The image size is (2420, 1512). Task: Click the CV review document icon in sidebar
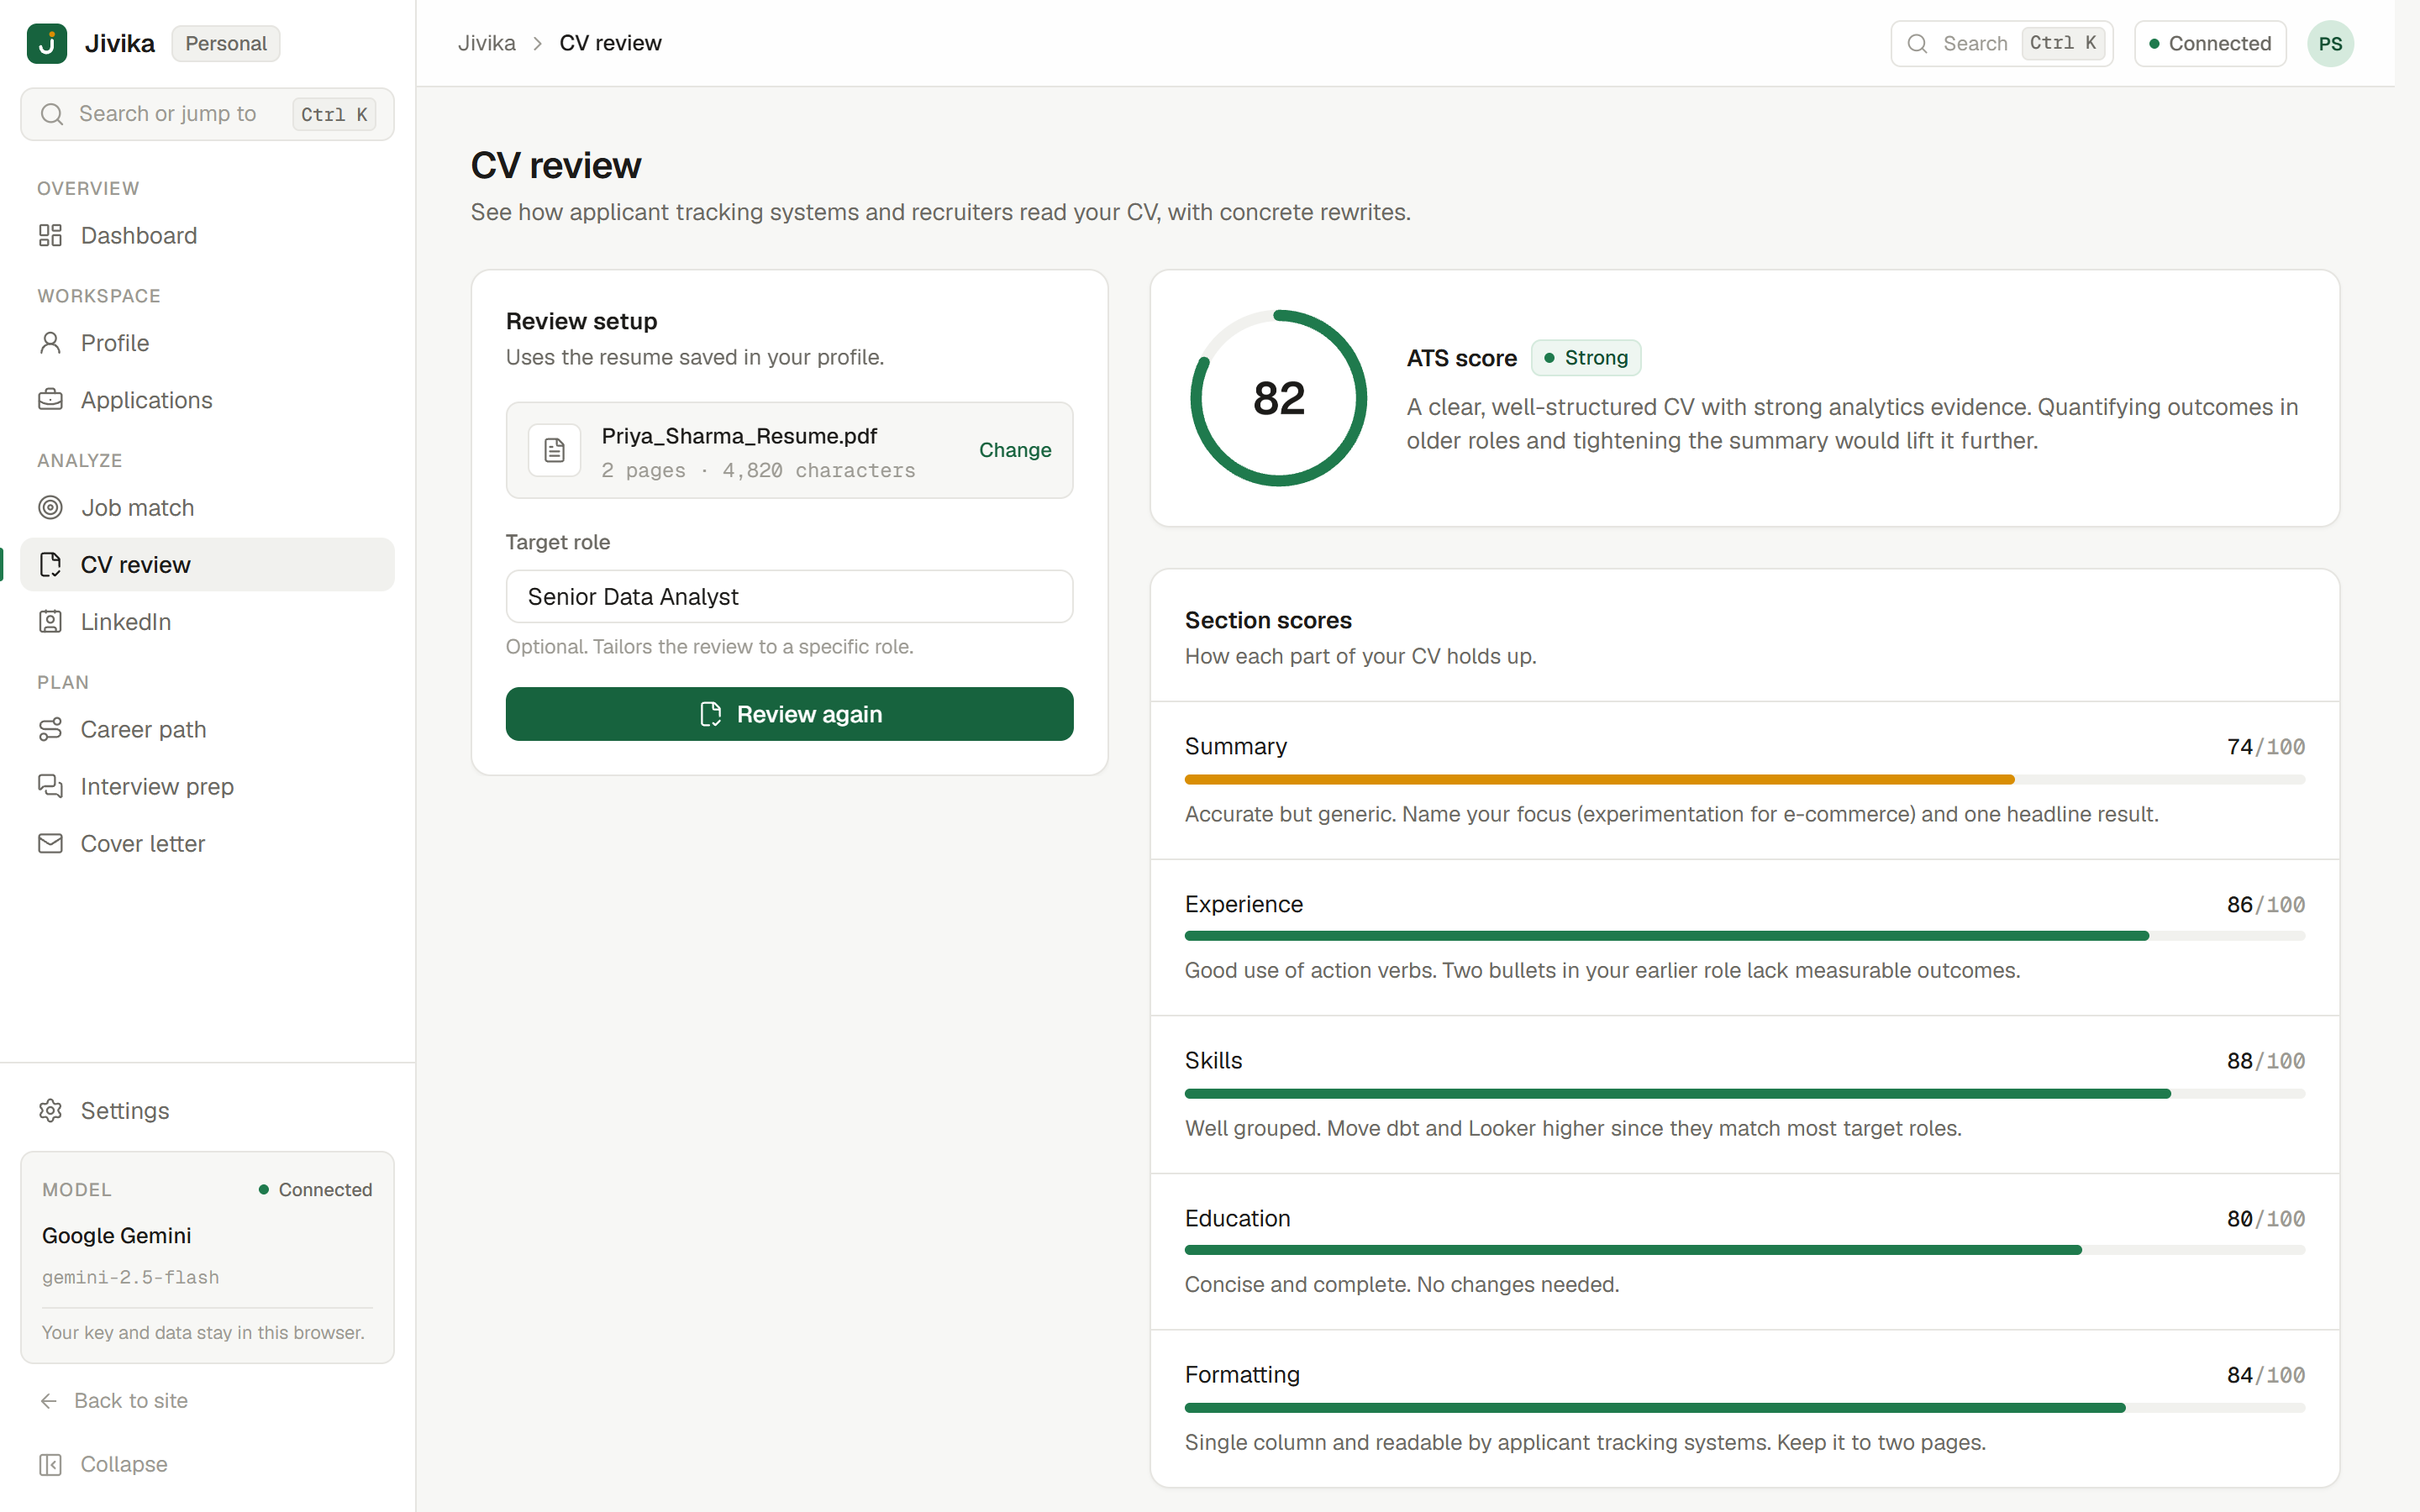coord(50,564)
